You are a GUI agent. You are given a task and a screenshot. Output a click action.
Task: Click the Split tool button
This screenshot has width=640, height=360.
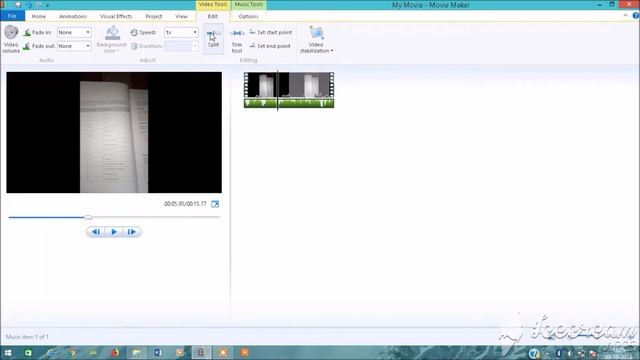click(x=213, y=38)
